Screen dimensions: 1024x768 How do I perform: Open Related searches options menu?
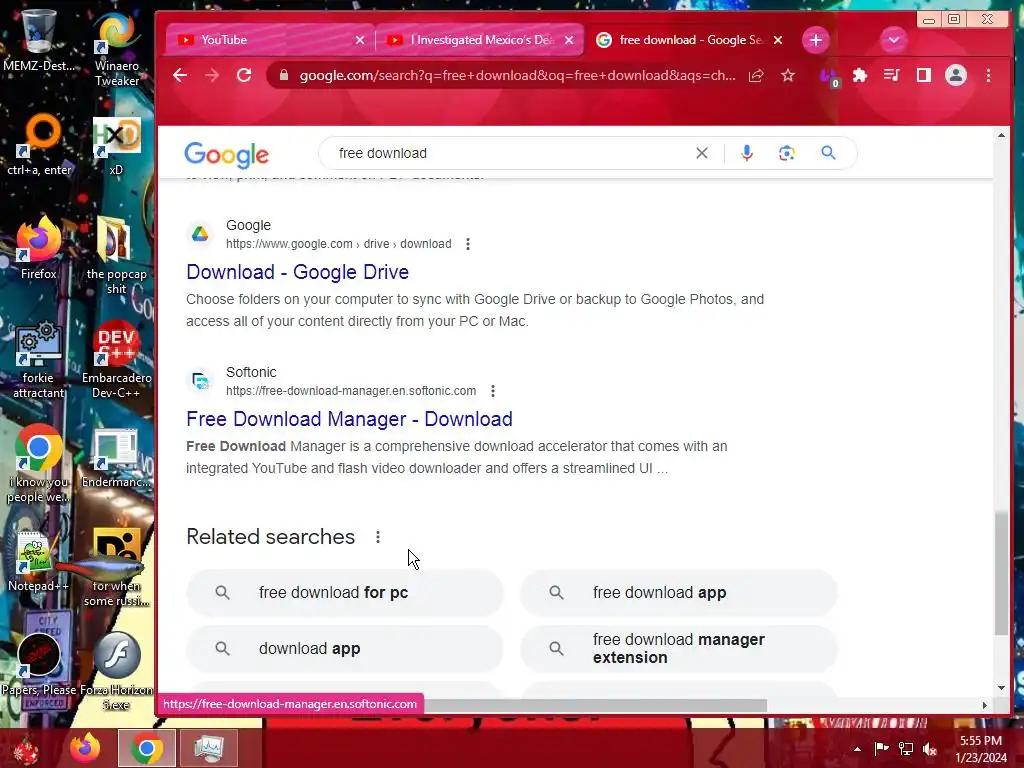coord(377,537)
